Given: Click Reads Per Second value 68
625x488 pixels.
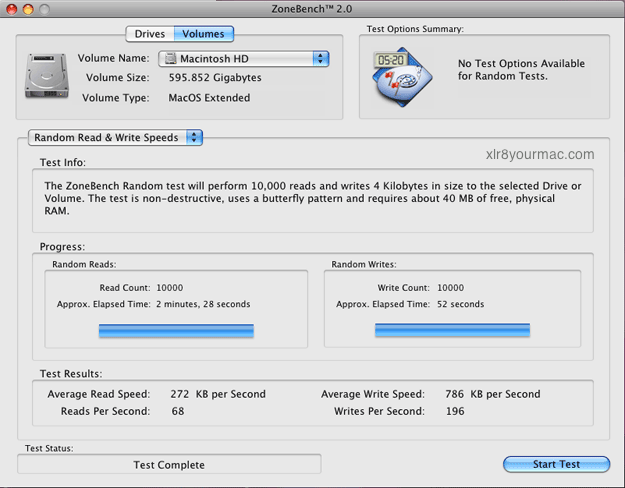Looking at the screenshot, I should (178, 411).
